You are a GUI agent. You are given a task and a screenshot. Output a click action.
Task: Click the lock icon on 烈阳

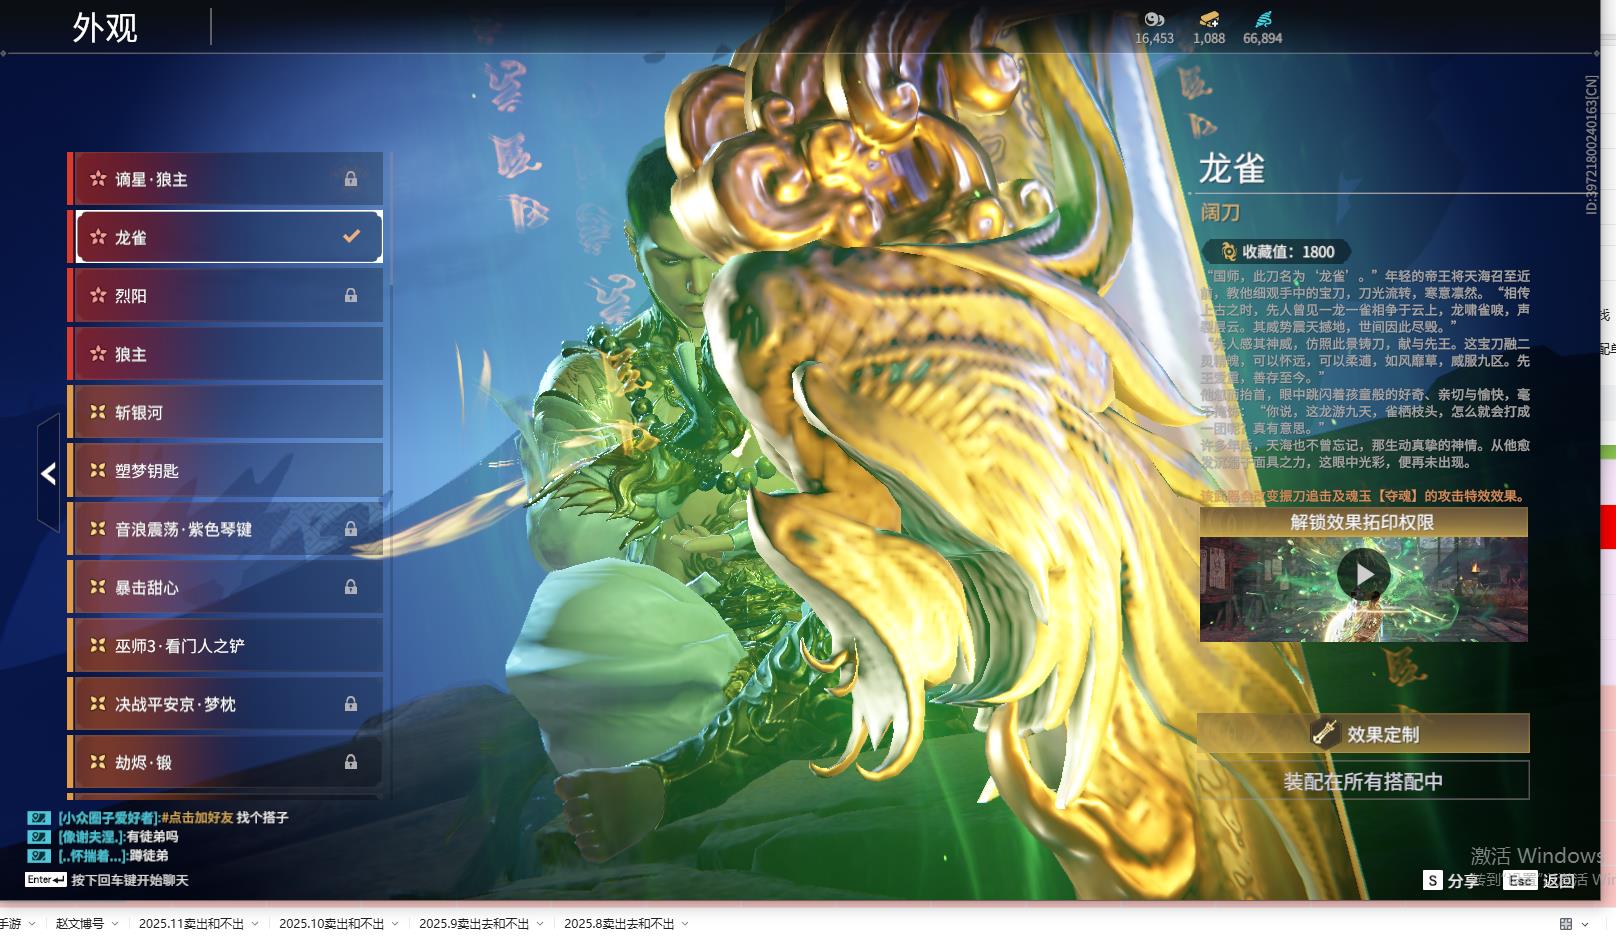(351, 296)
